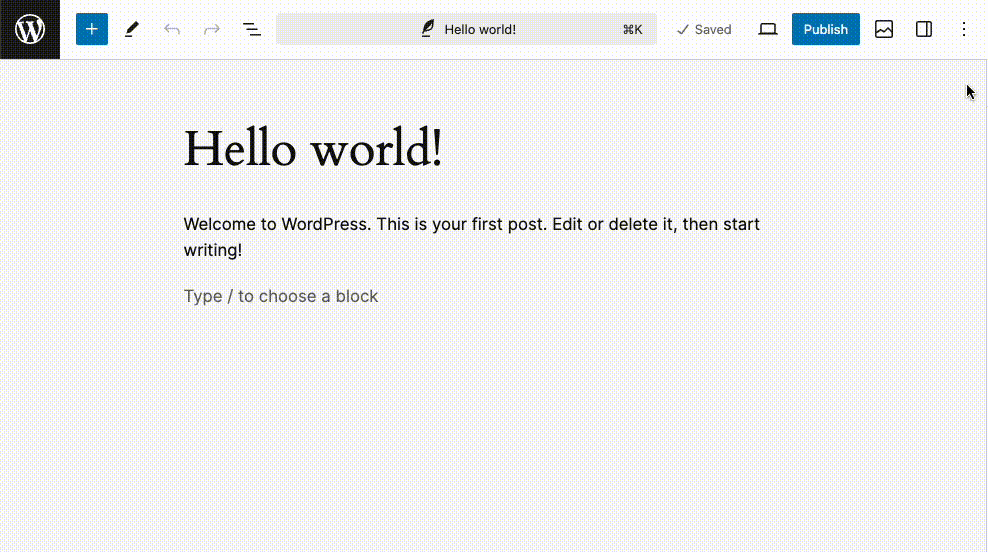Image resolution: width=988 pixels, height=552 pixels.
Task: Click the feather icon in command bar
Action: [x=427, y=29]
